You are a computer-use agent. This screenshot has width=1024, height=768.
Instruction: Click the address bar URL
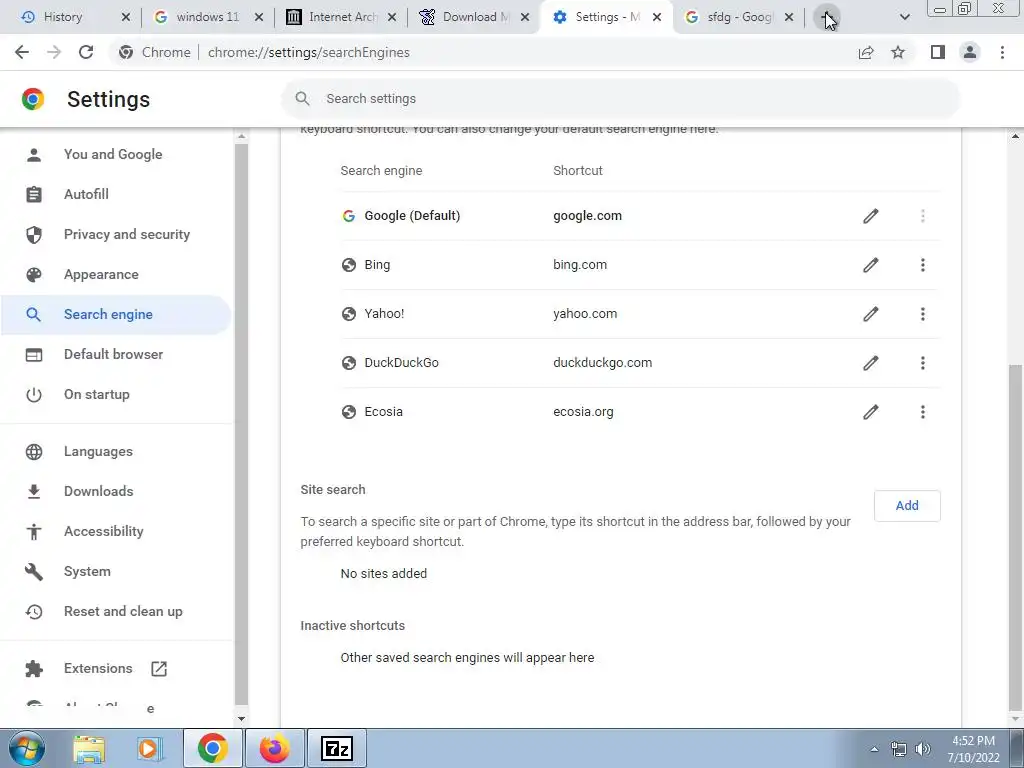[309, 52]
